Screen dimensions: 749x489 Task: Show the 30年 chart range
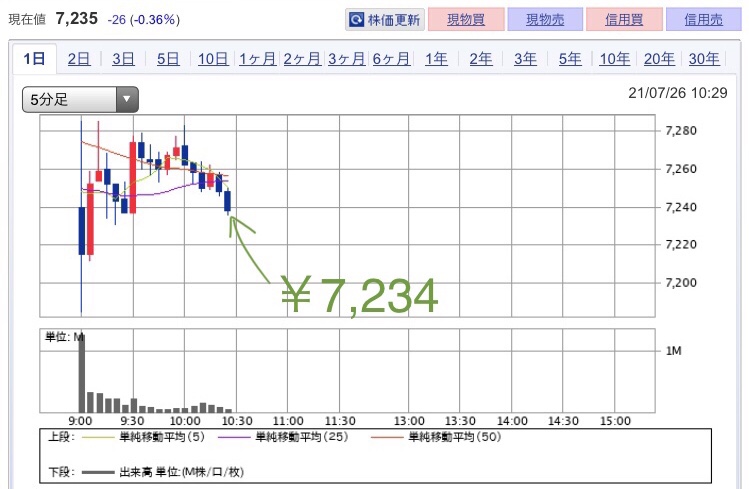[x=704, y=59]
